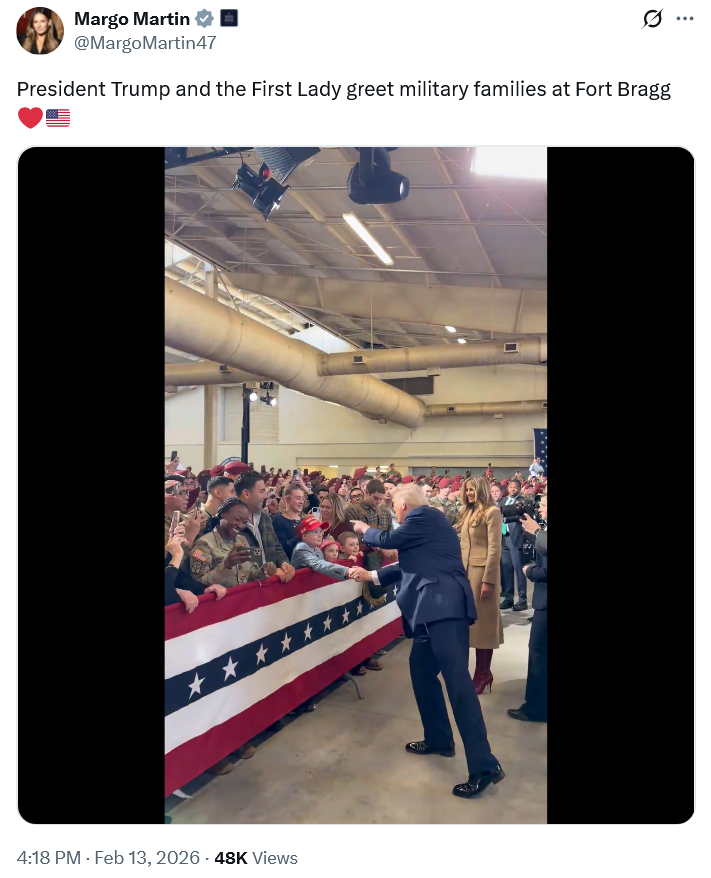
Task: Open the three-dots more options menu
Action: [685, 18]
